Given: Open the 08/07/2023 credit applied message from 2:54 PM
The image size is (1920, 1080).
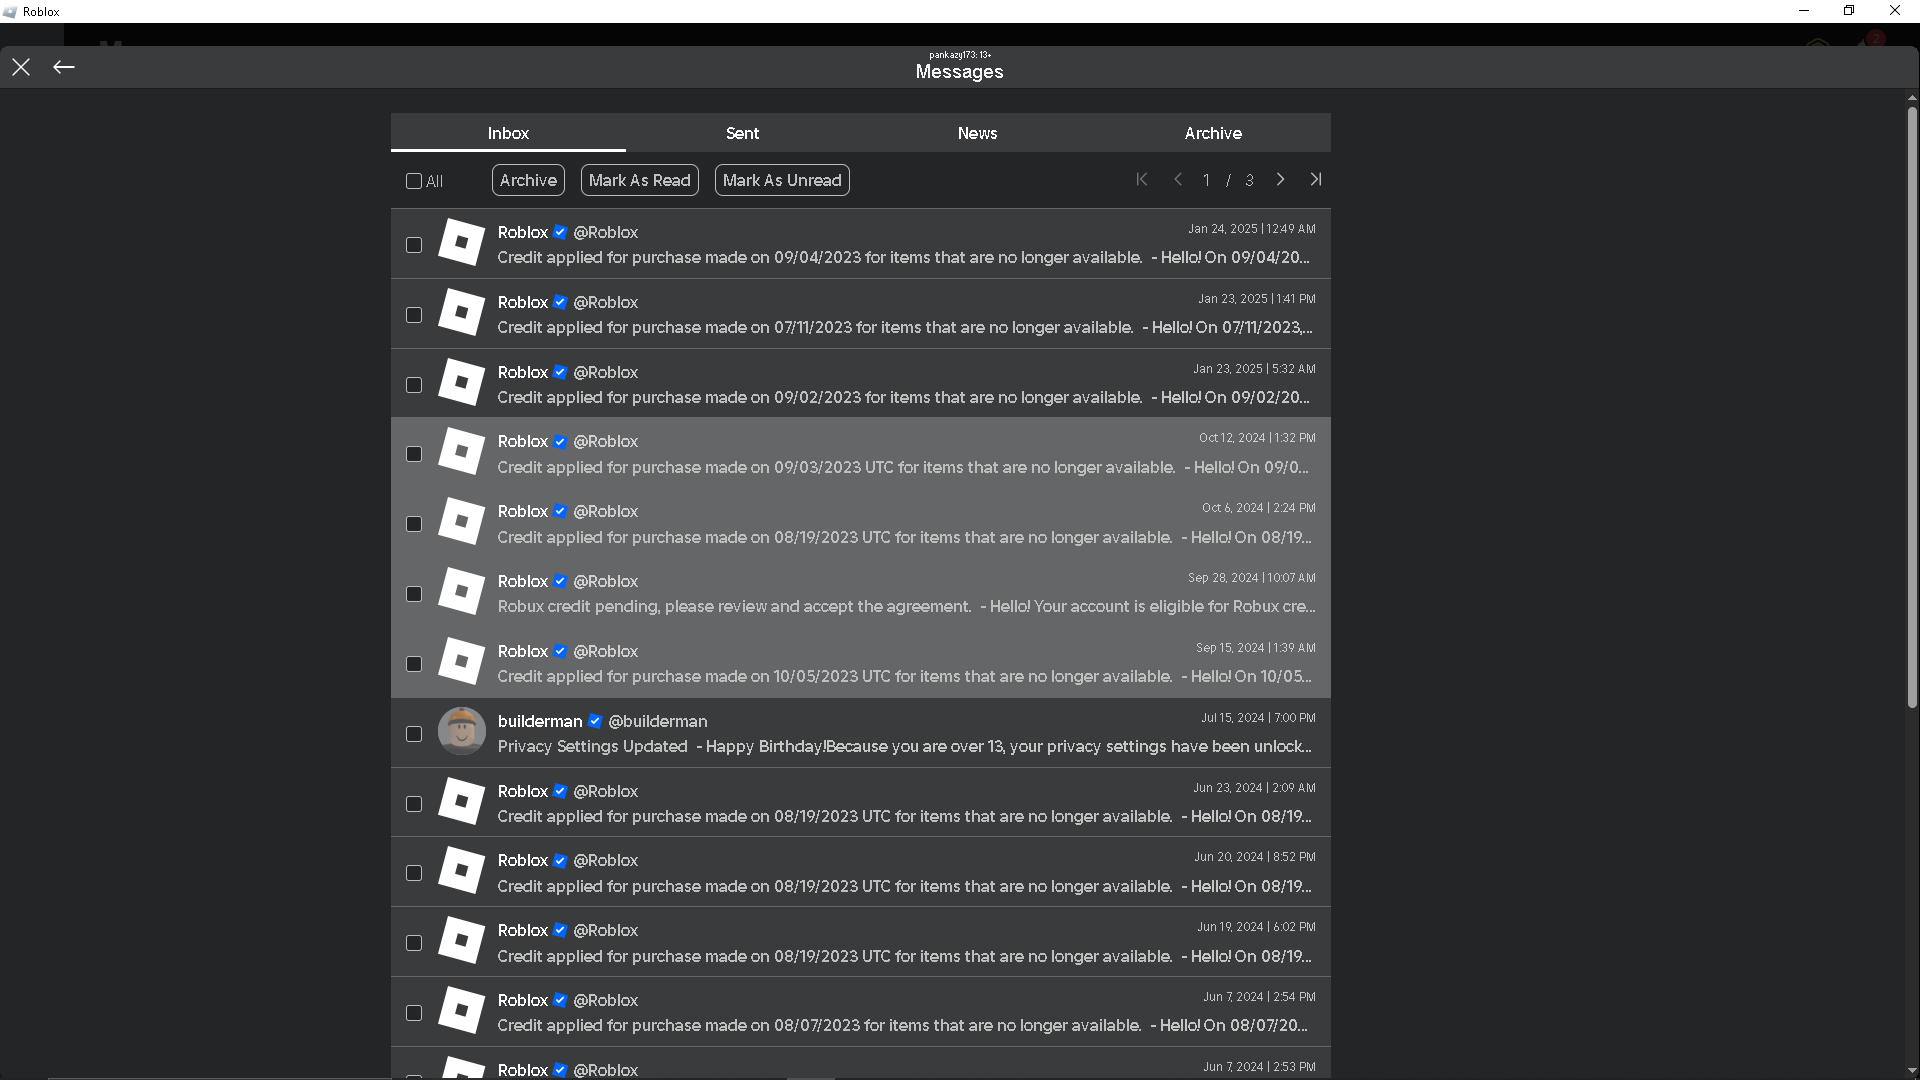Looking at the screenshot, I should click(861, 1012).
